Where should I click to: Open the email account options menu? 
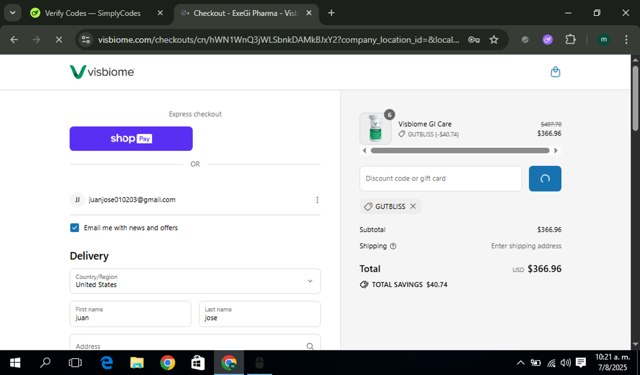317,200
